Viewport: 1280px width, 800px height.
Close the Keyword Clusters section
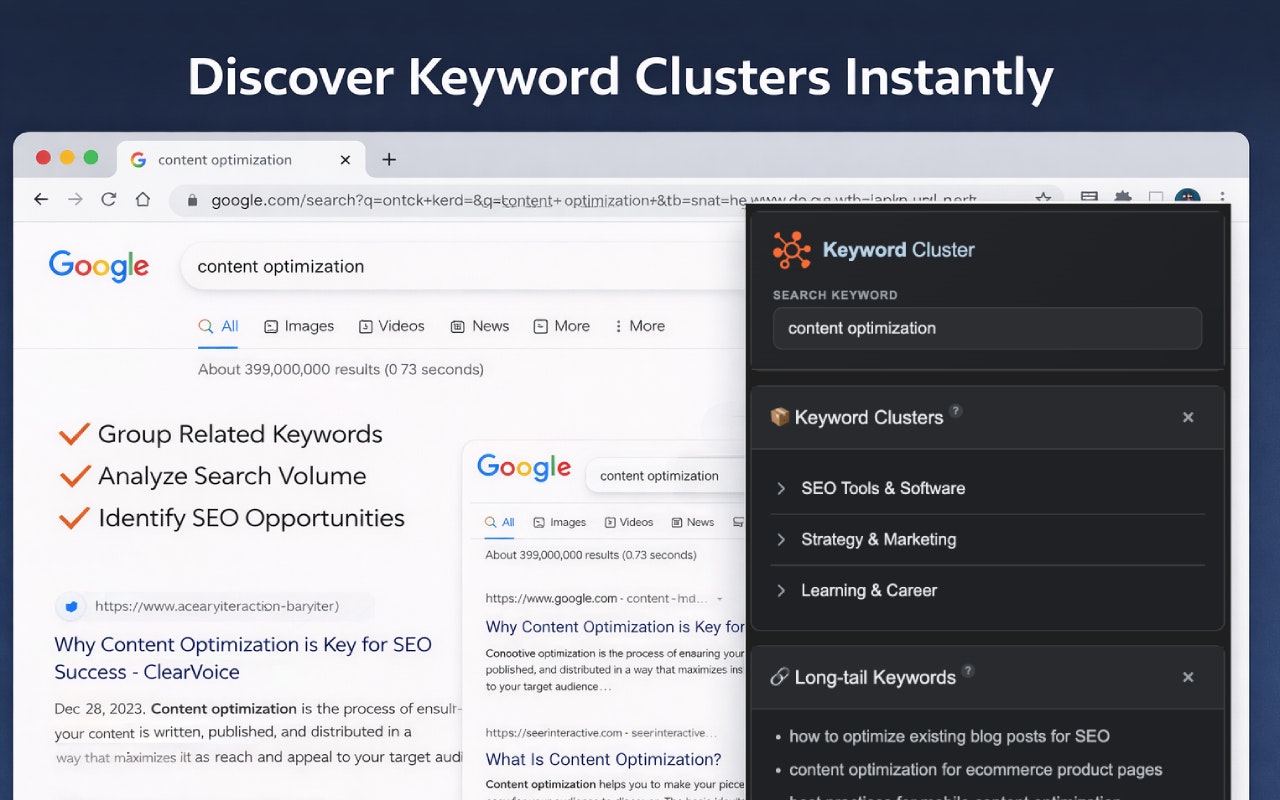[x=1188, y=417]
